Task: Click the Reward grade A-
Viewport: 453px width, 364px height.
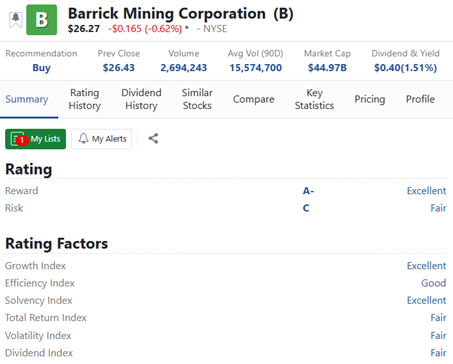Action: pos(308,191)
